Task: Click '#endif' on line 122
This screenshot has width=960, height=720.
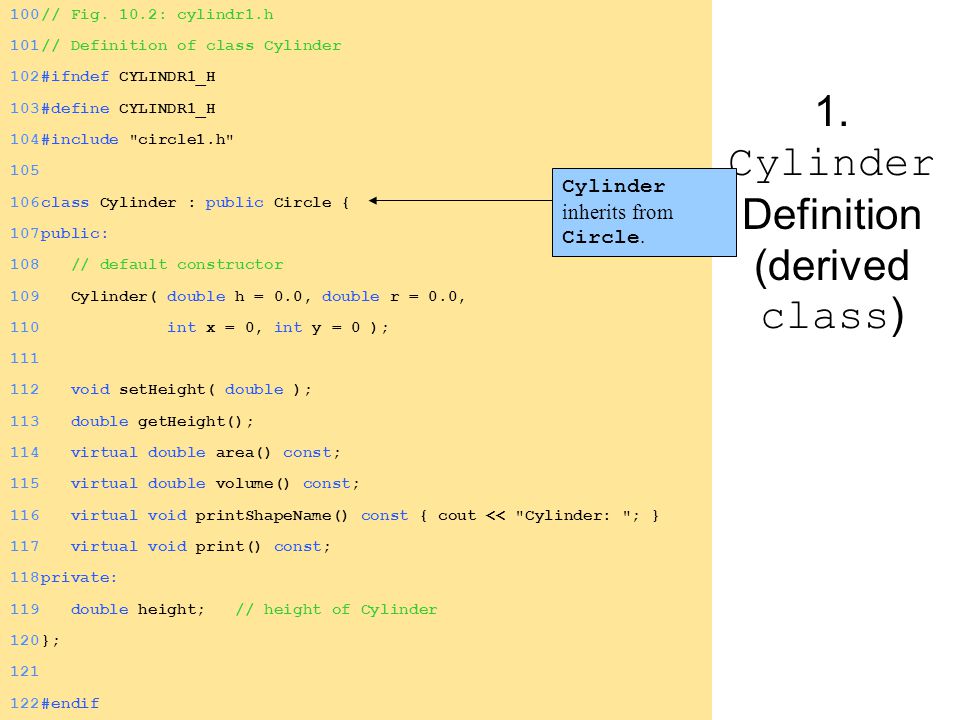Action: coord(70,703)
